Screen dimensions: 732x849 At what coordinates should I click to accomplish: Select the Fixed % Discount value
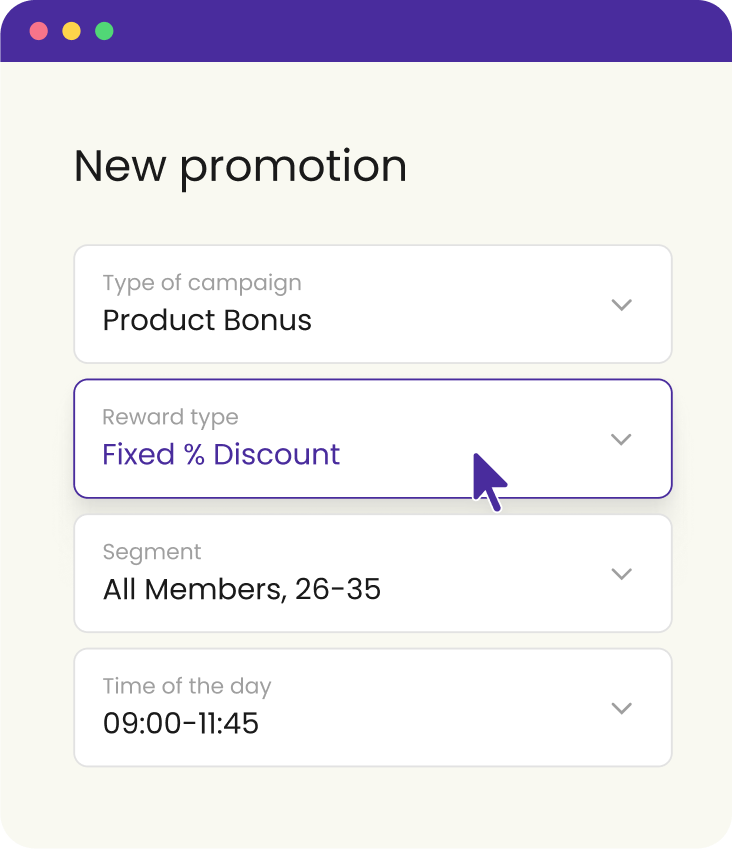pos(221,454)
